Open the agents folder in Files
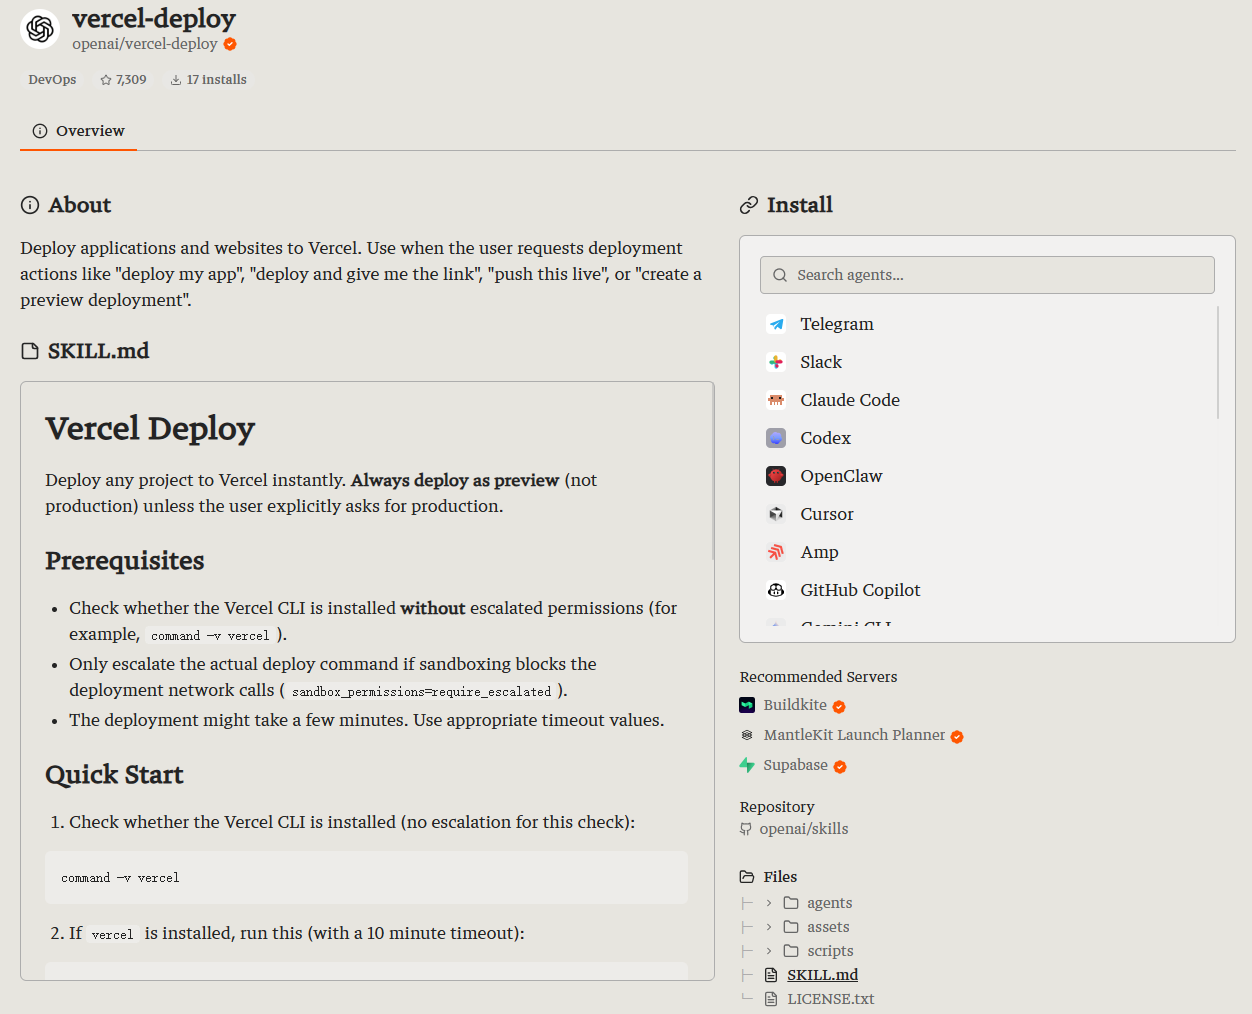The image size is (1252, 1014). tap(830, 903)
